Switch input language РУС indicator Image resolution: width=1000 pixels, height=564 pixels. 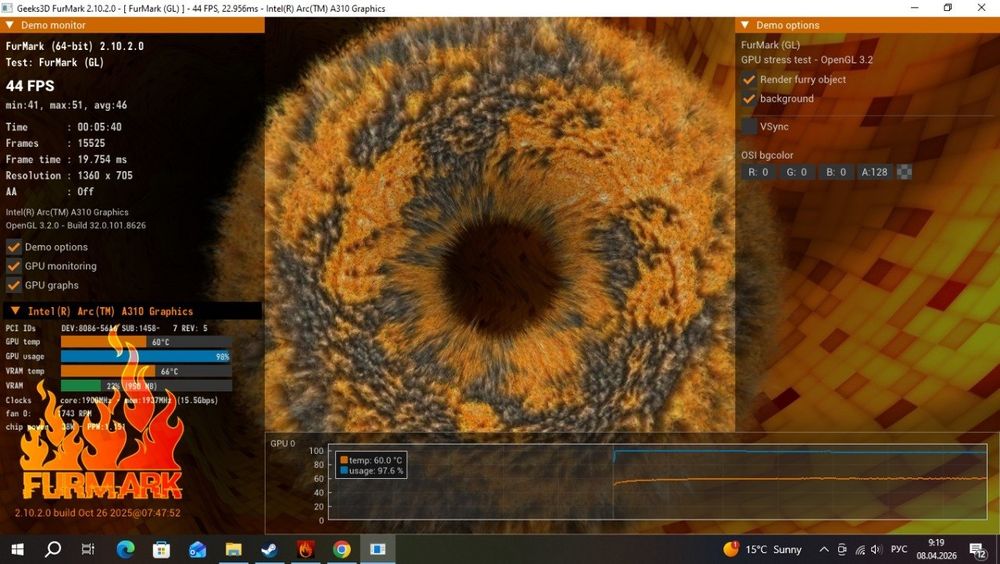pos(899,549)
